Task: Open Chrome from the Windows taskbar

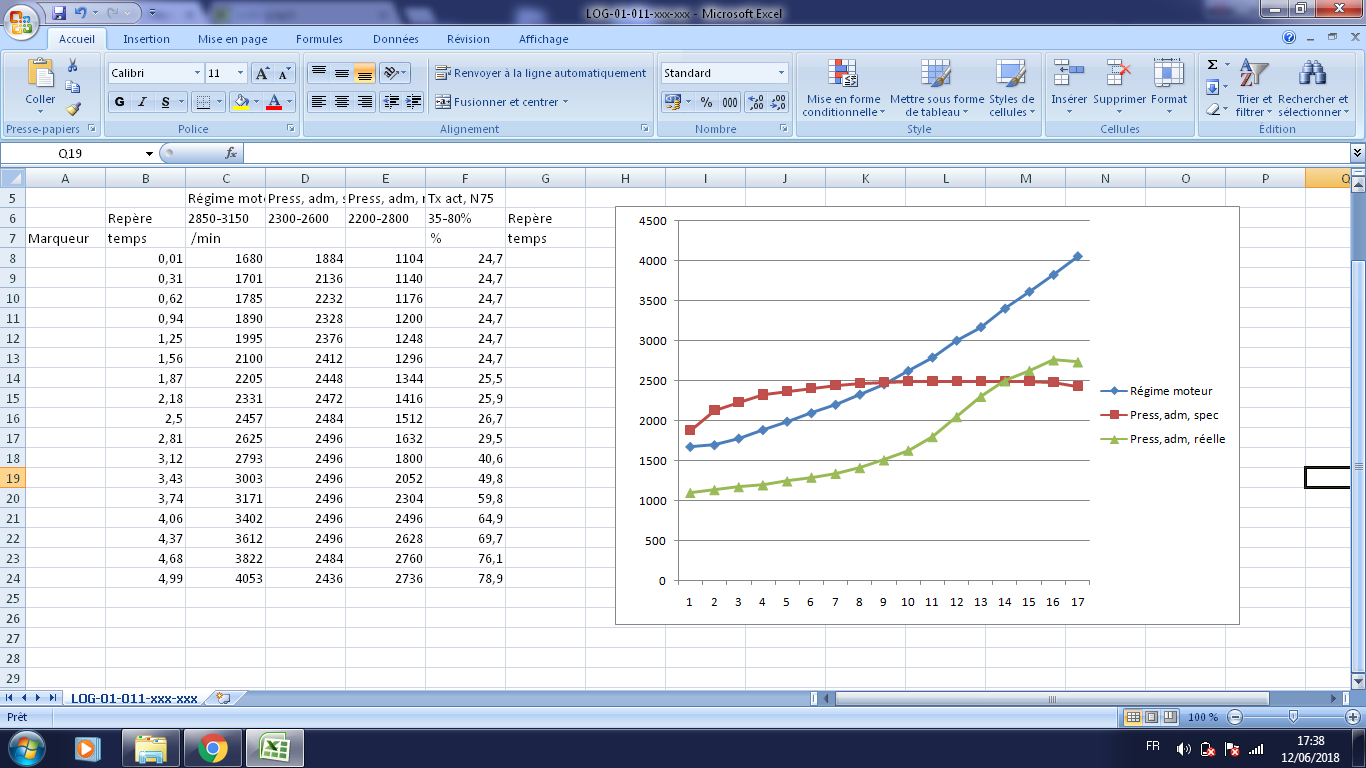Action: pos(212,748)
